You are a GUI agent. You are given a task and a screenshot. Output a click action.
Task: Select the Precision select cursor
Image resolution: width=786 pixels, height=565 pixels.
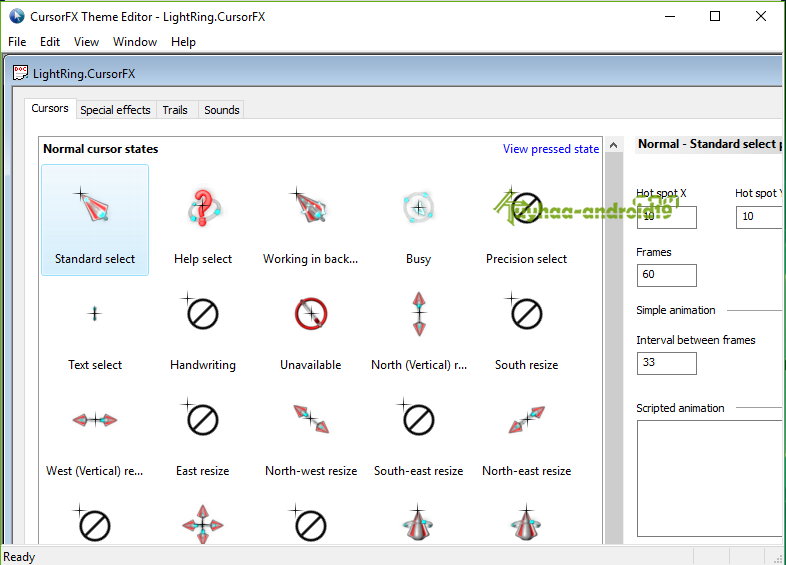pyautogui.click(x=526, y=220)
